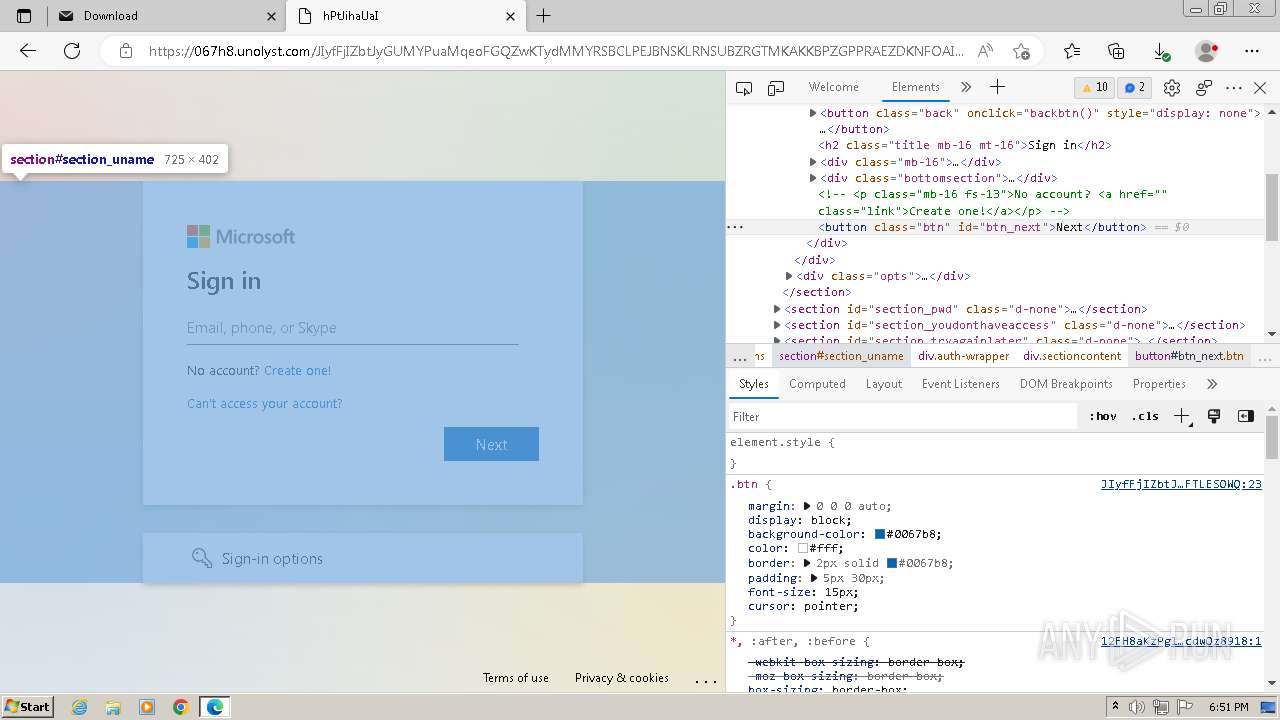View site information lock icon

125,51
